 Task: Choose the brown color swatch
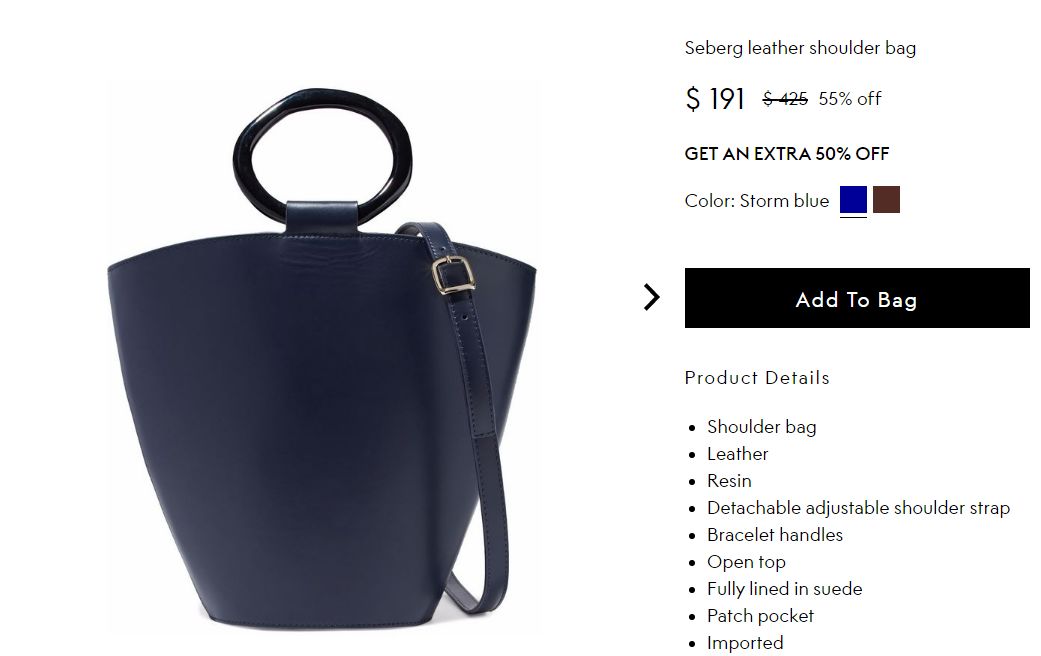point(886,199)
